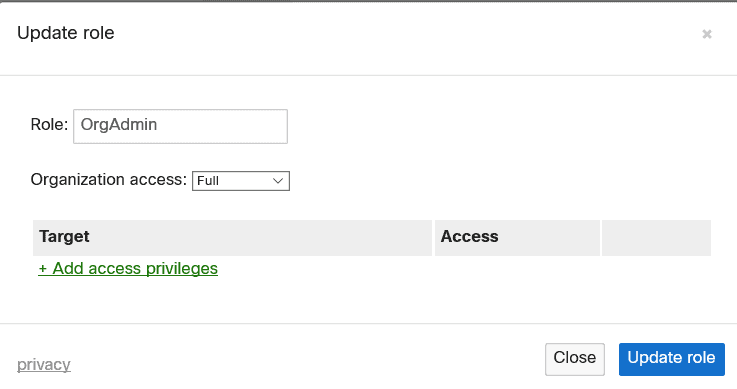The width and height of the screenshot is (737, 389).
Task: Click the plus sign before Add access privileges
Action: pos(42,269)
